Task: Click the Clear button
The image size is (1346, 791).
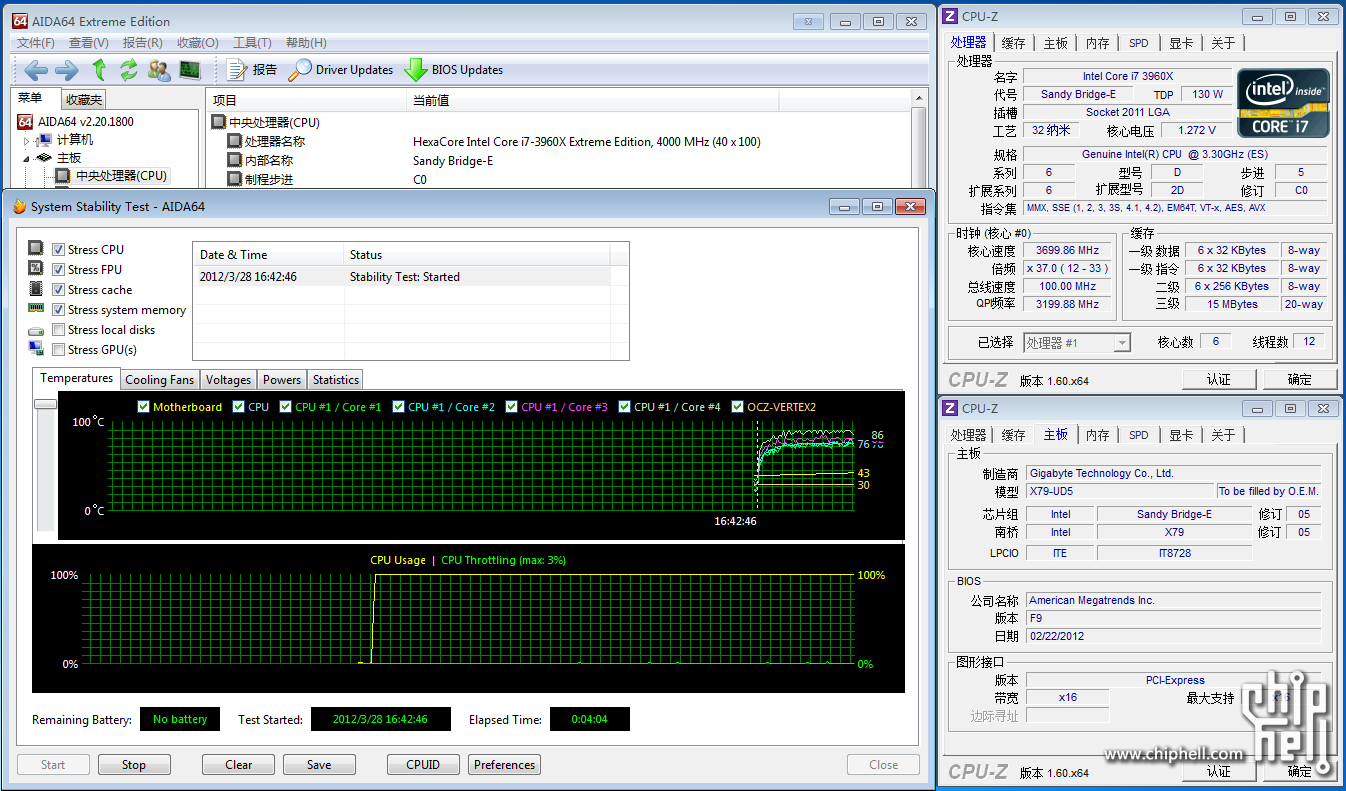Action: coord(238,765)
